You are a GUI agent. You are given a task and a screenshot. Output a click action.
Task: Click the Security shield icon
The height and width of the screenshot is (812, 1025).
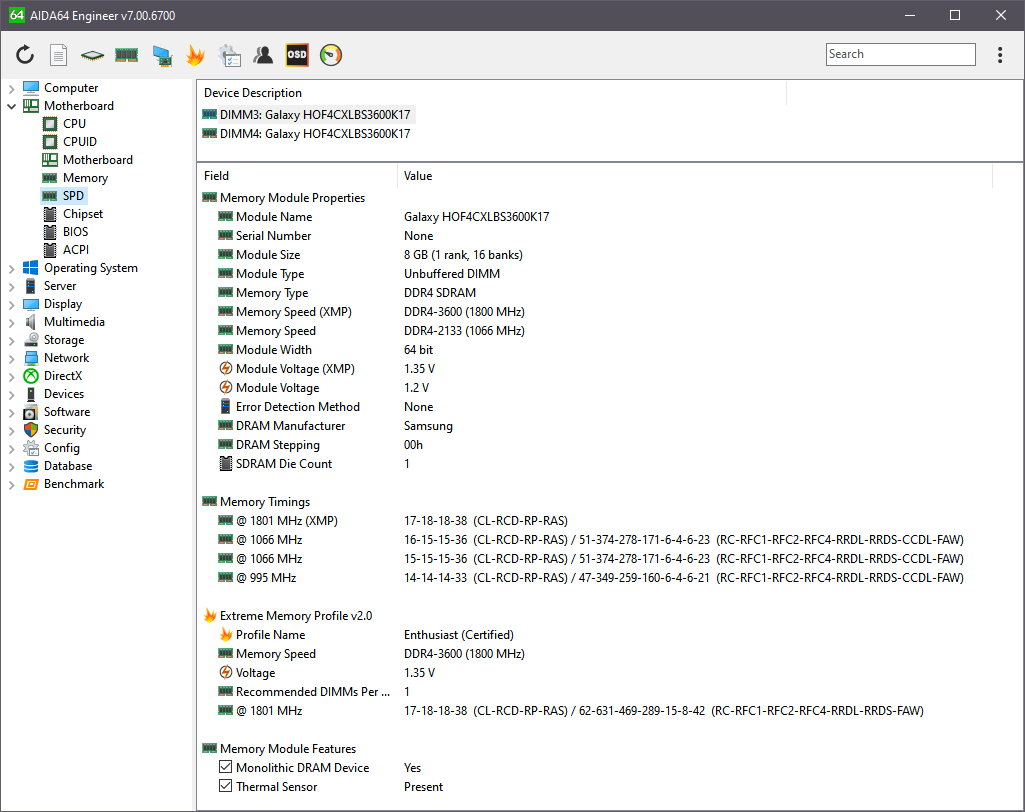31,430
